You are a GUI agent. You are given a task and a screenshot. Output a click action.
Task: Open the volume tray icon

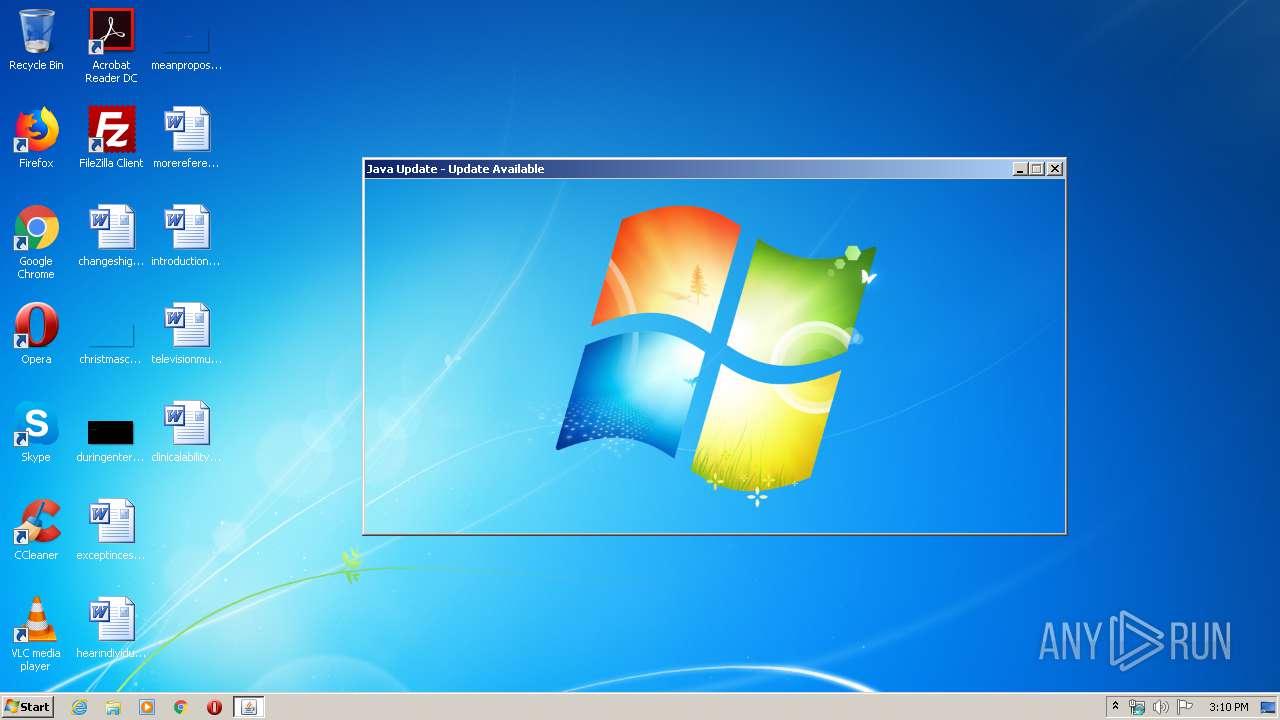1161,707
